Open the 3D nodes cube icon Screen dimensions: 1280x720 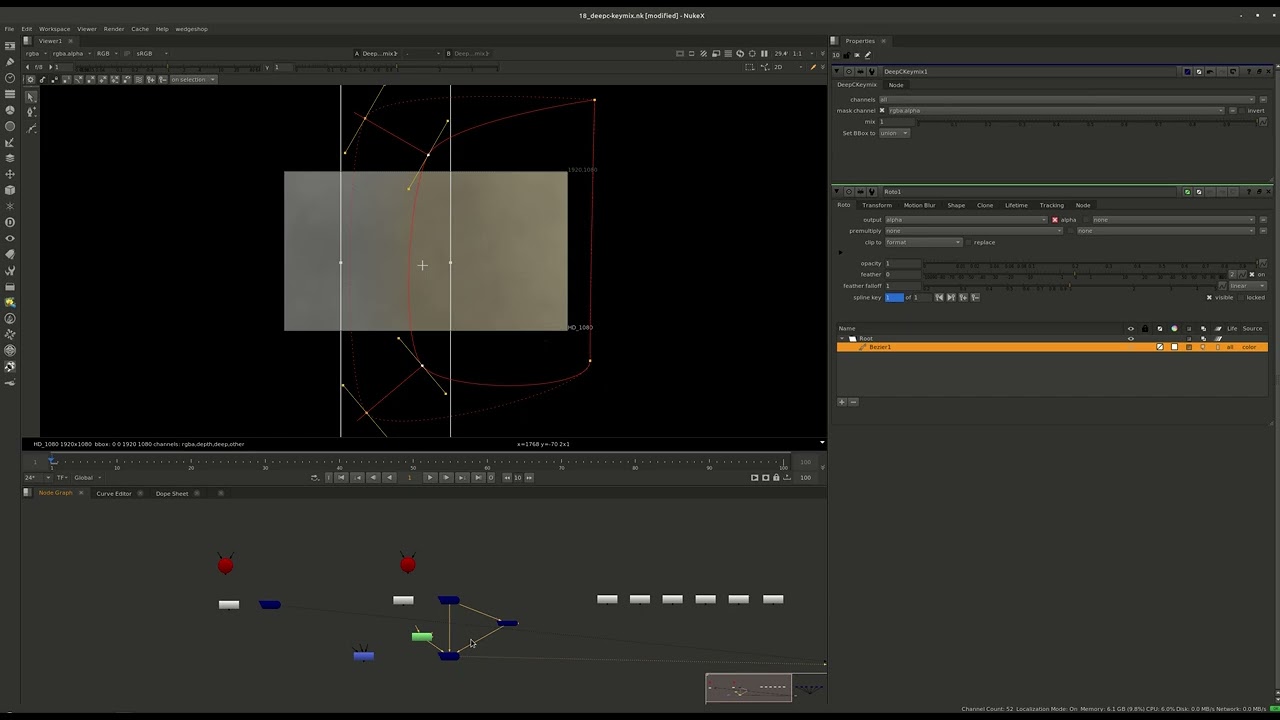pos(10,190)
